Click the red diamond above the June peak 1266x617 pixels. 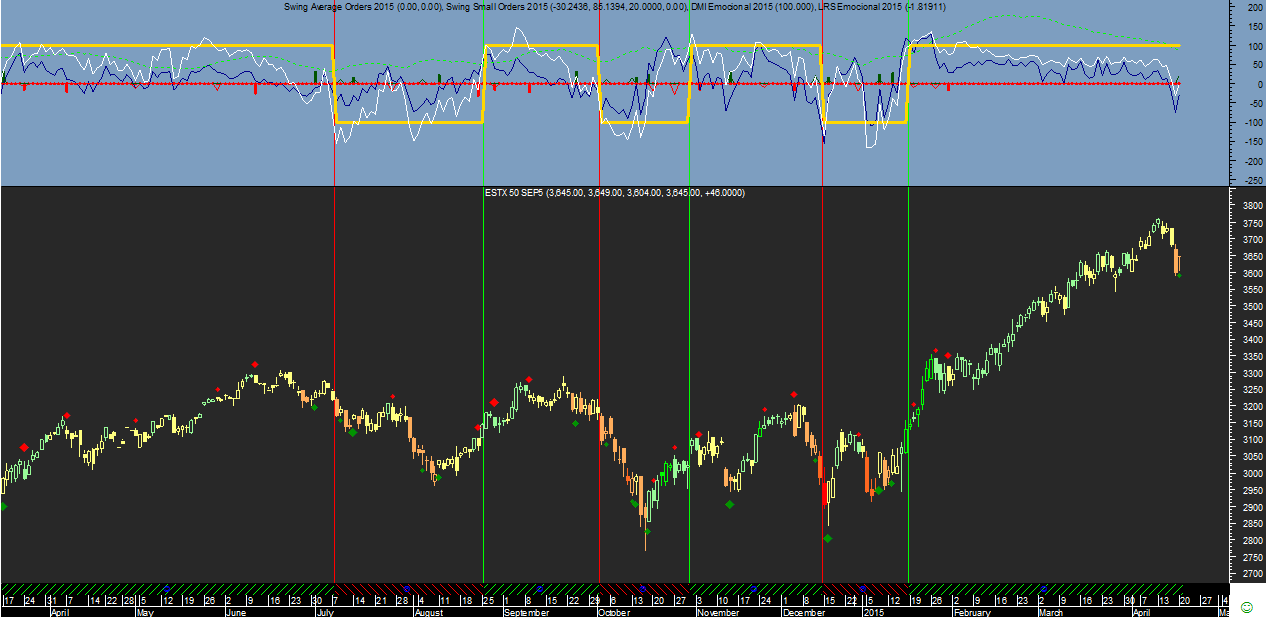(x=255, y=365)
